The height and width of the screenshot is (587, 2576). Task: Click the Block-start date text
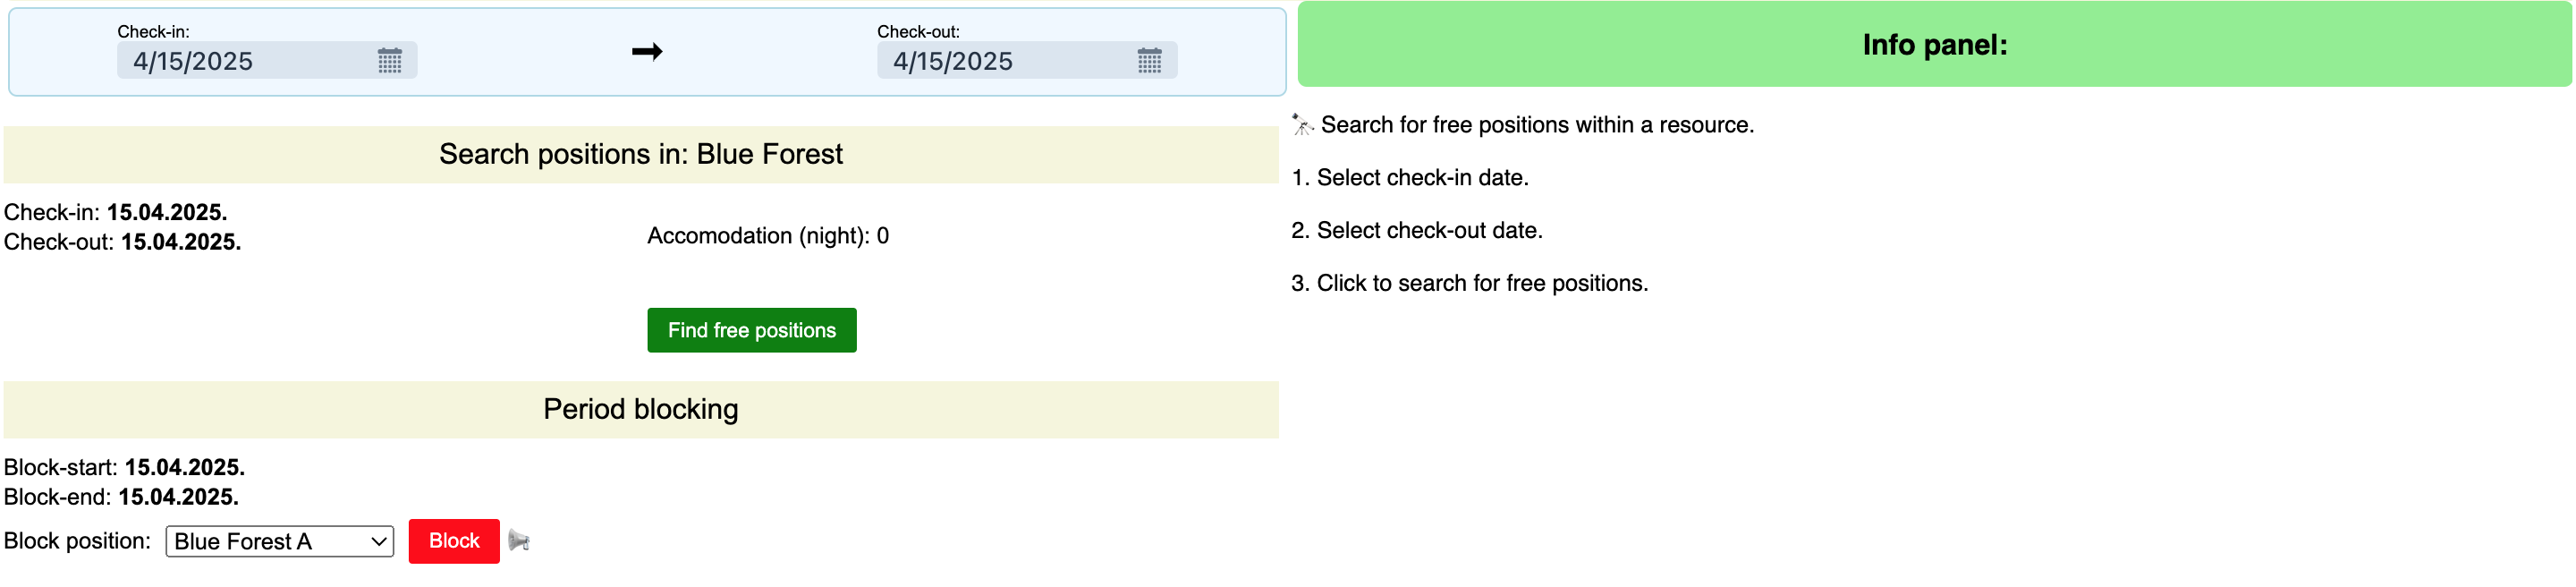tap(184, 467)
